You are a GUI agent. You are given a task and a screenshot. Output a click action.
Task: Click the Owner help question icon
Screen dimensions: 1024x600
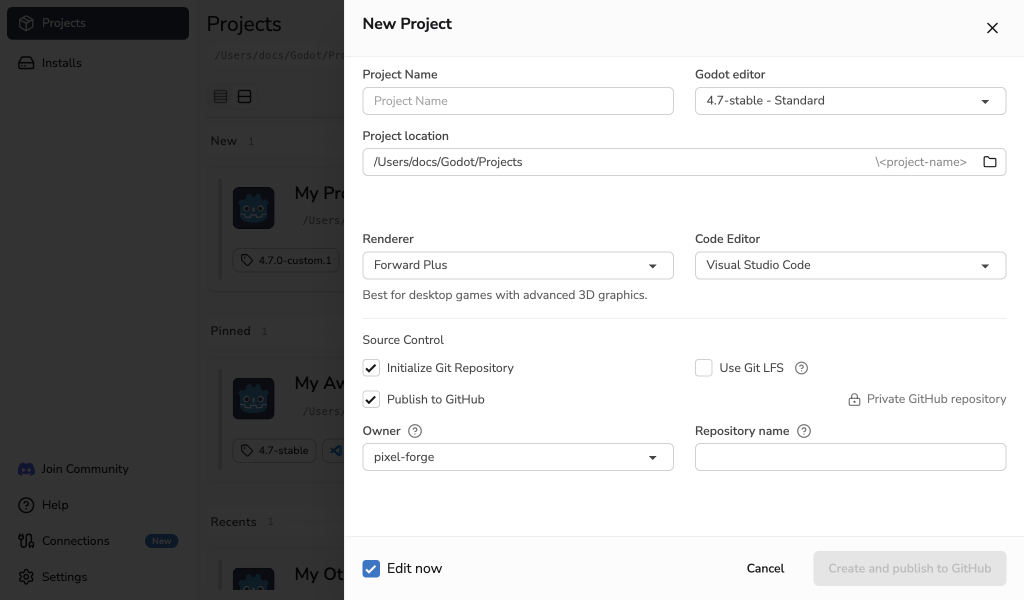[x=415, y=431]
